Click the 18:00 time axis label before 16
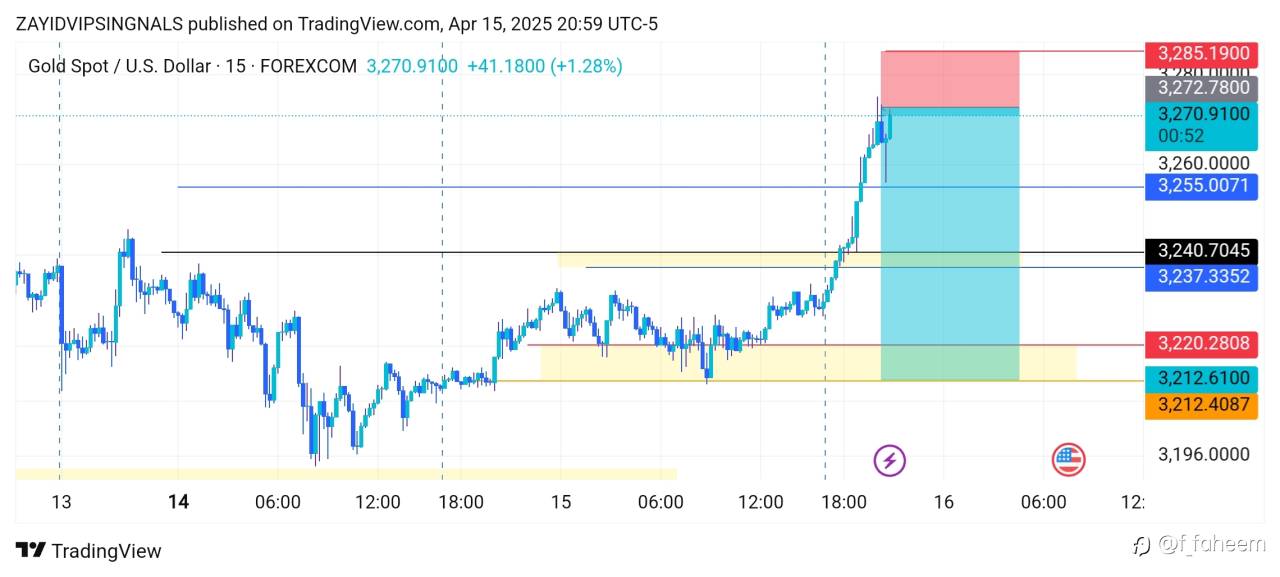 coord(844,501)
